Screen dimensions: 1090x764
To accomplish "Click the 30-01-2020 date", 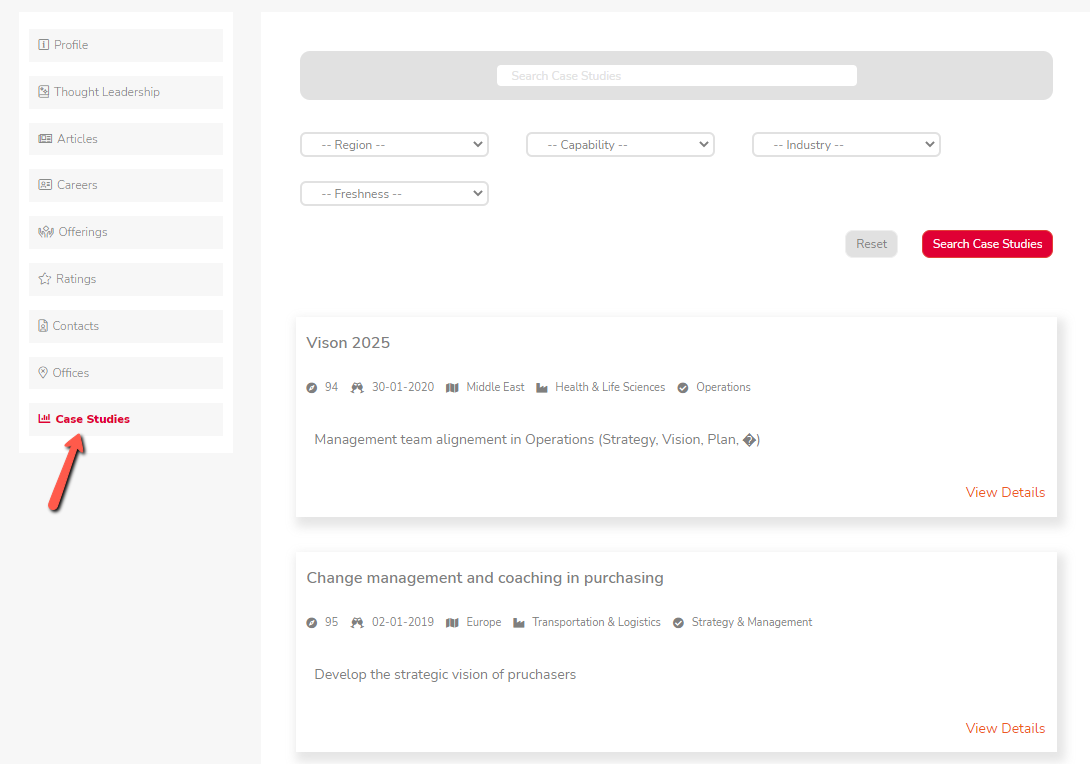I will coord(402,387).
